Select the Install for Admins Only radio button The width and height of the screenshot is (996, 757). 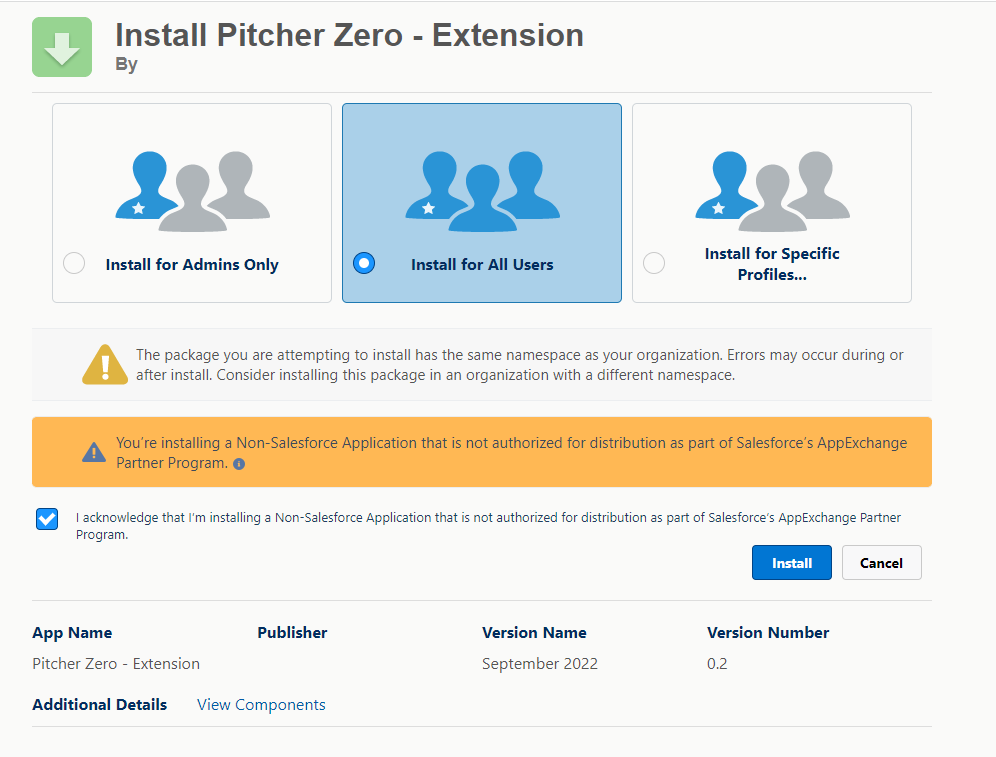(74, 264)
